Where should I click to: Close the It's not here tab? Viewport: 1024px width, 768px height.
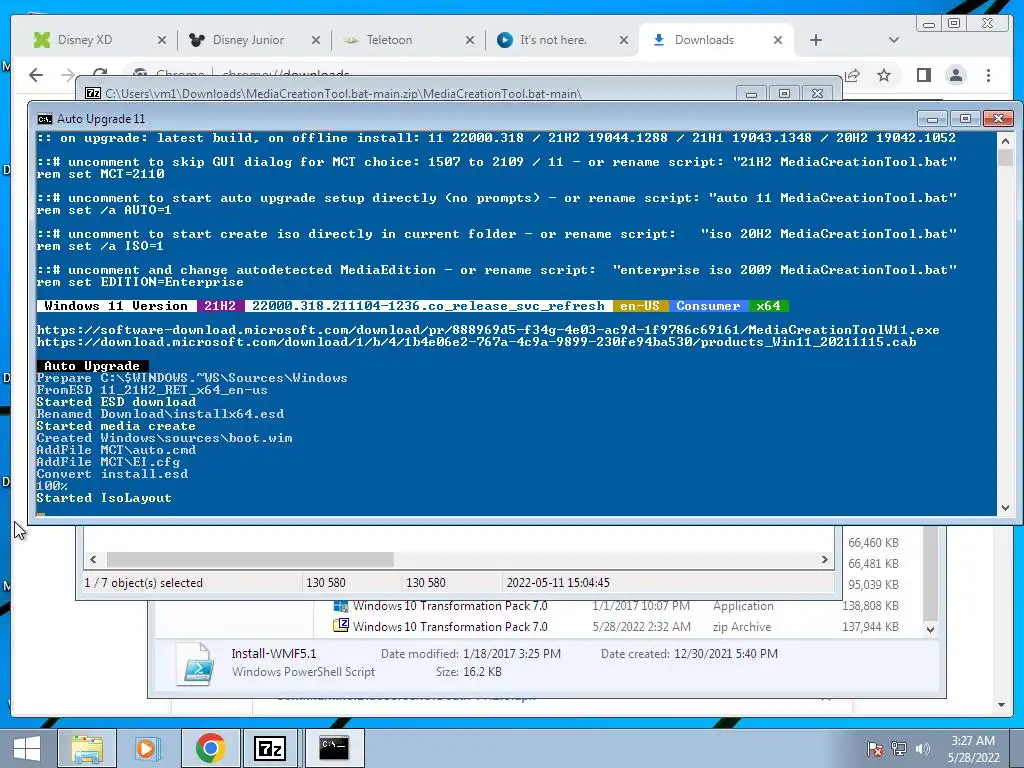624,40
